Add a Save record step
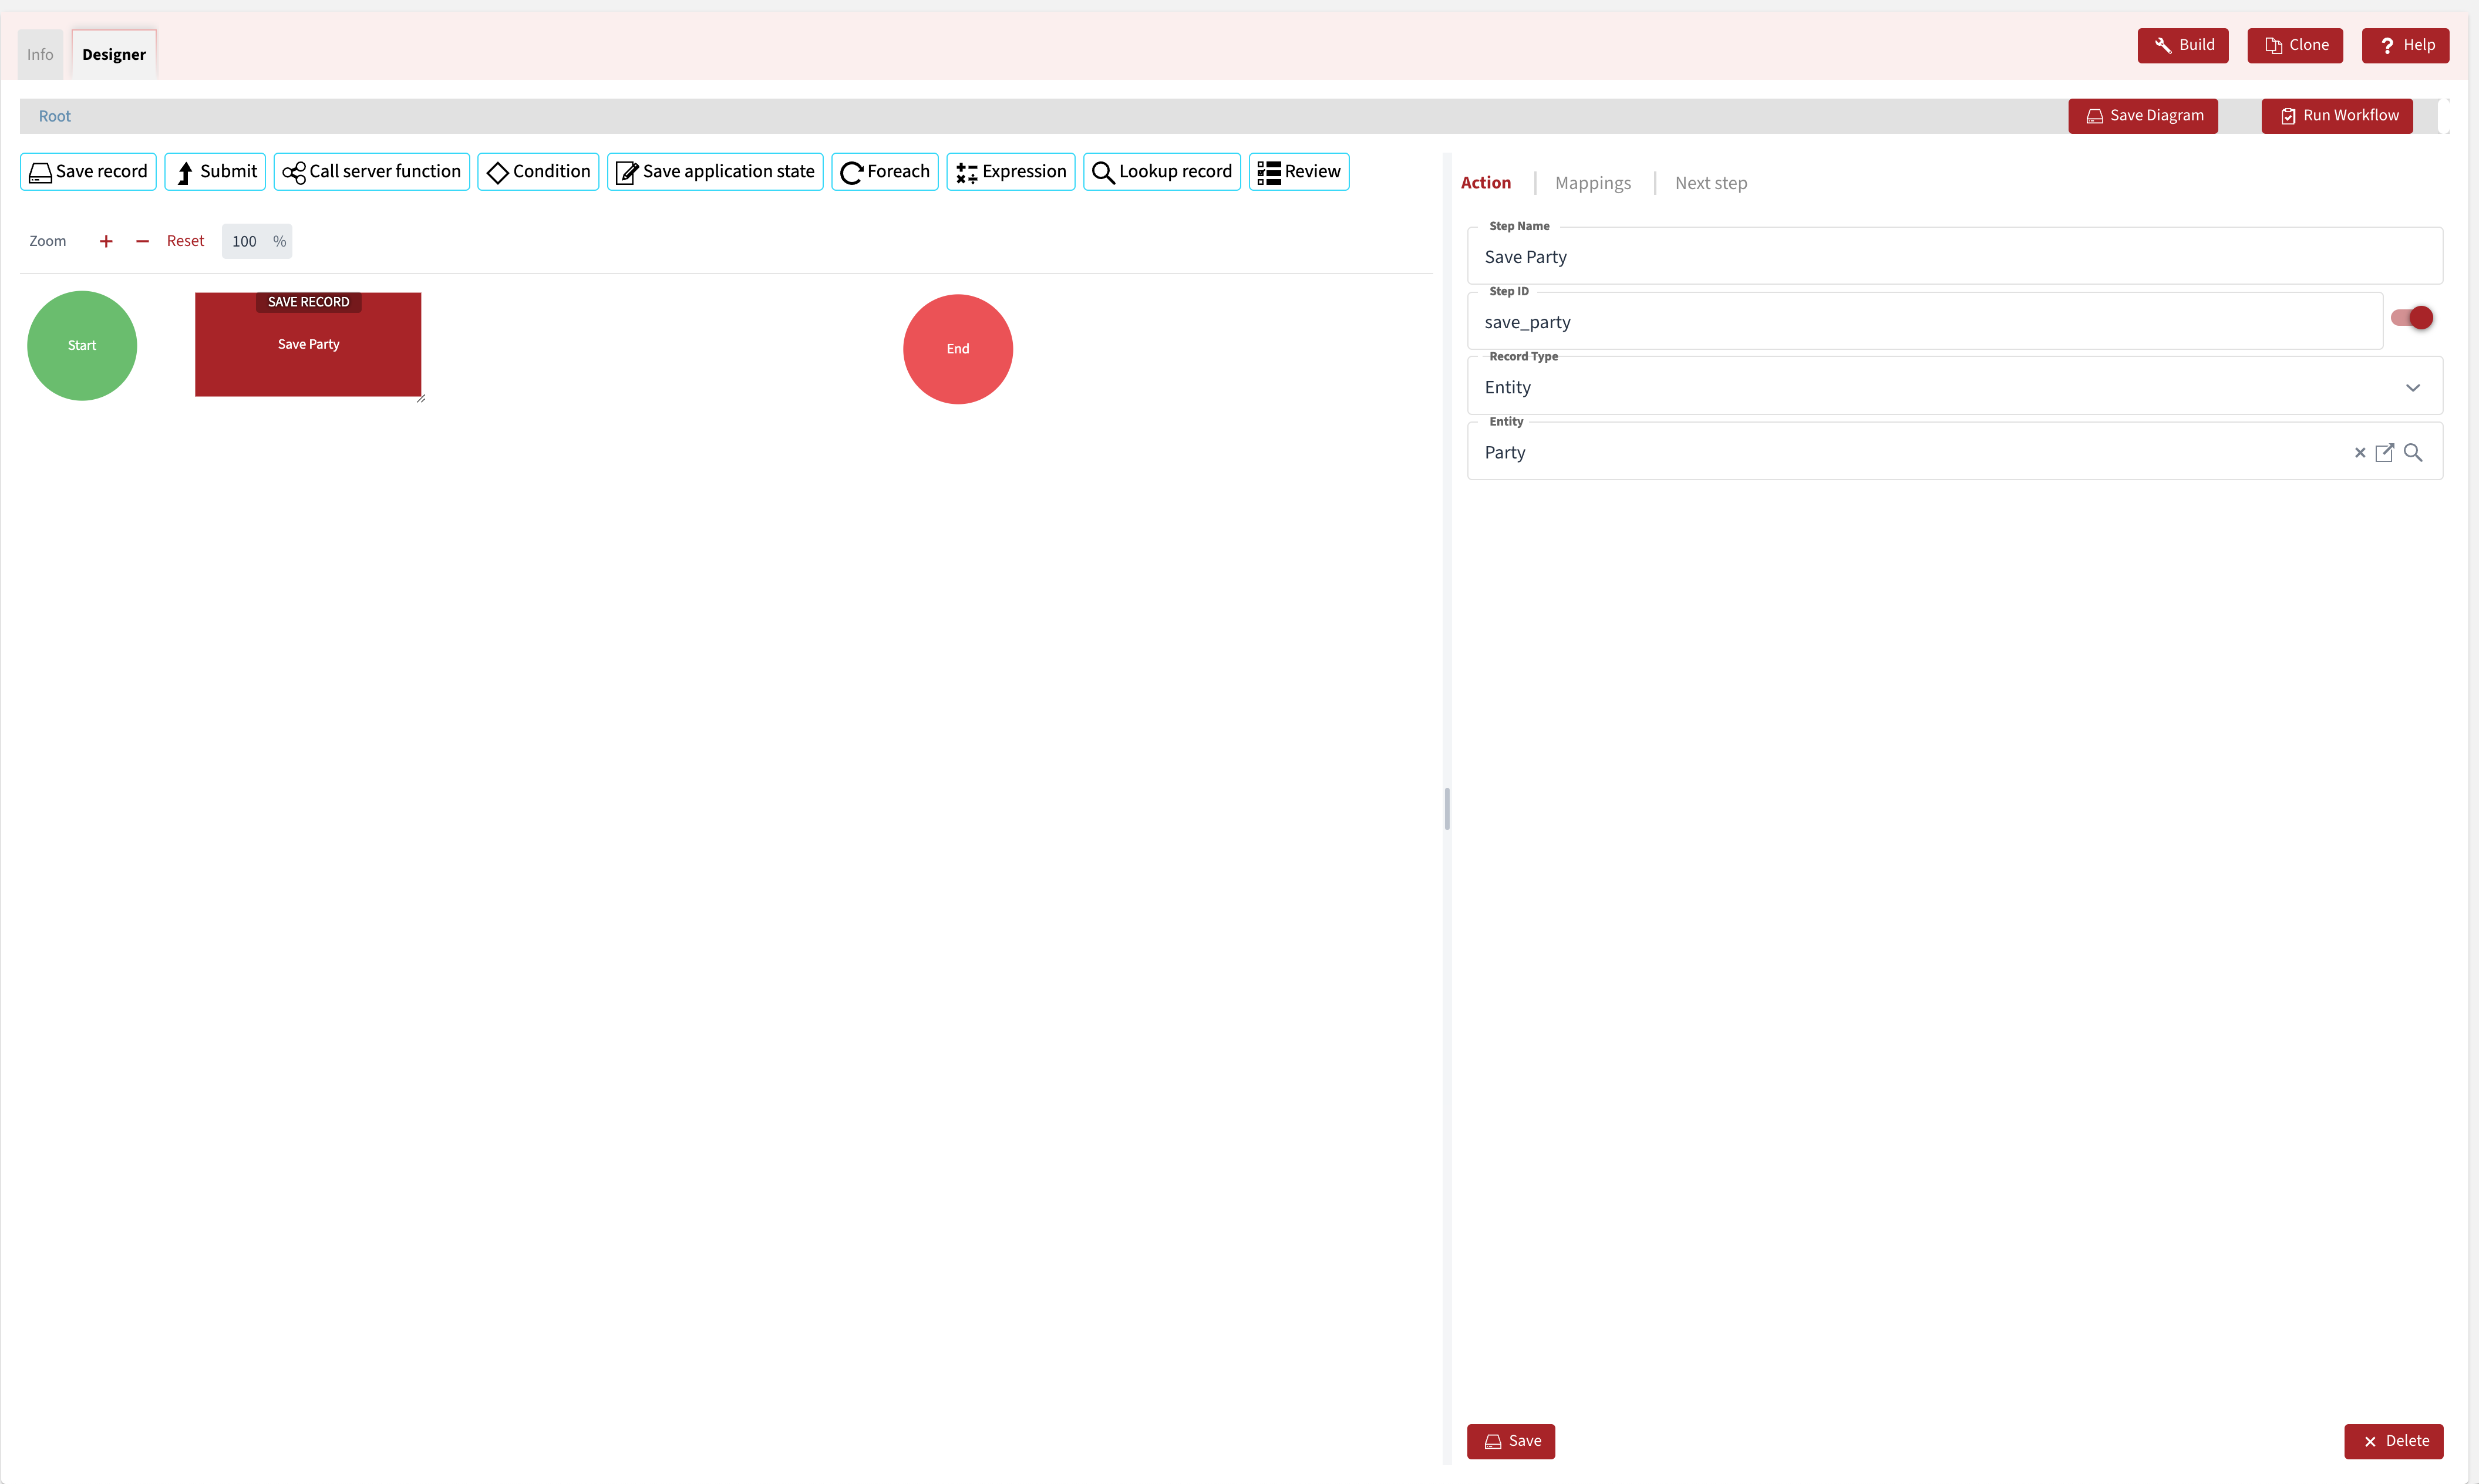Image resolution: width=2479 pixels, height=1484 pixels. 88,171
